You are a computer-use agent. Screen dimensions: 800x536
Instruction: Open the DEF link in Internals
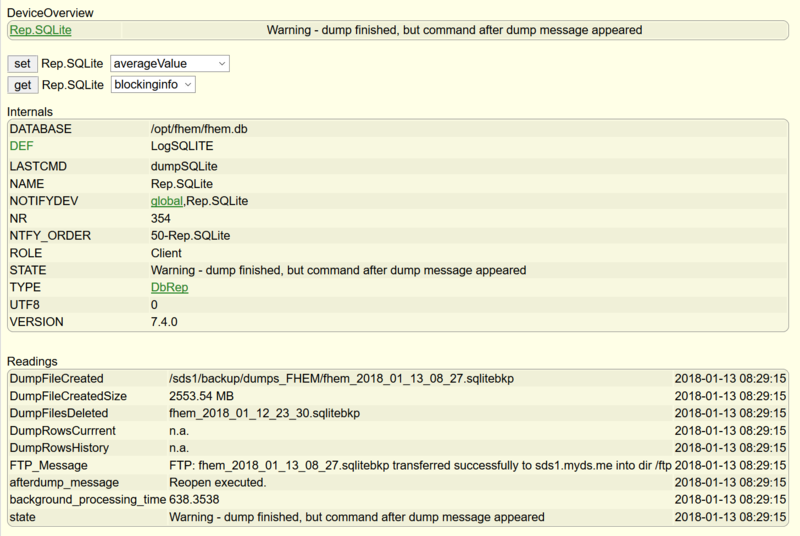(x=22, y=146)
